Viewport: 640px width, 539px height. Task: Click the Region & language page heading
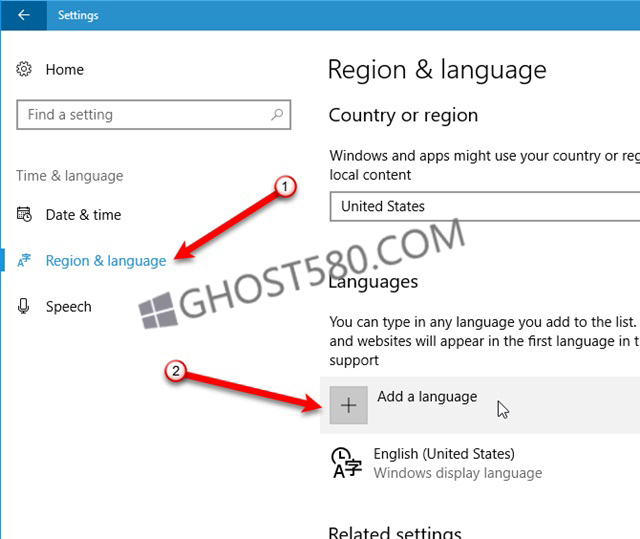point(437,70)
